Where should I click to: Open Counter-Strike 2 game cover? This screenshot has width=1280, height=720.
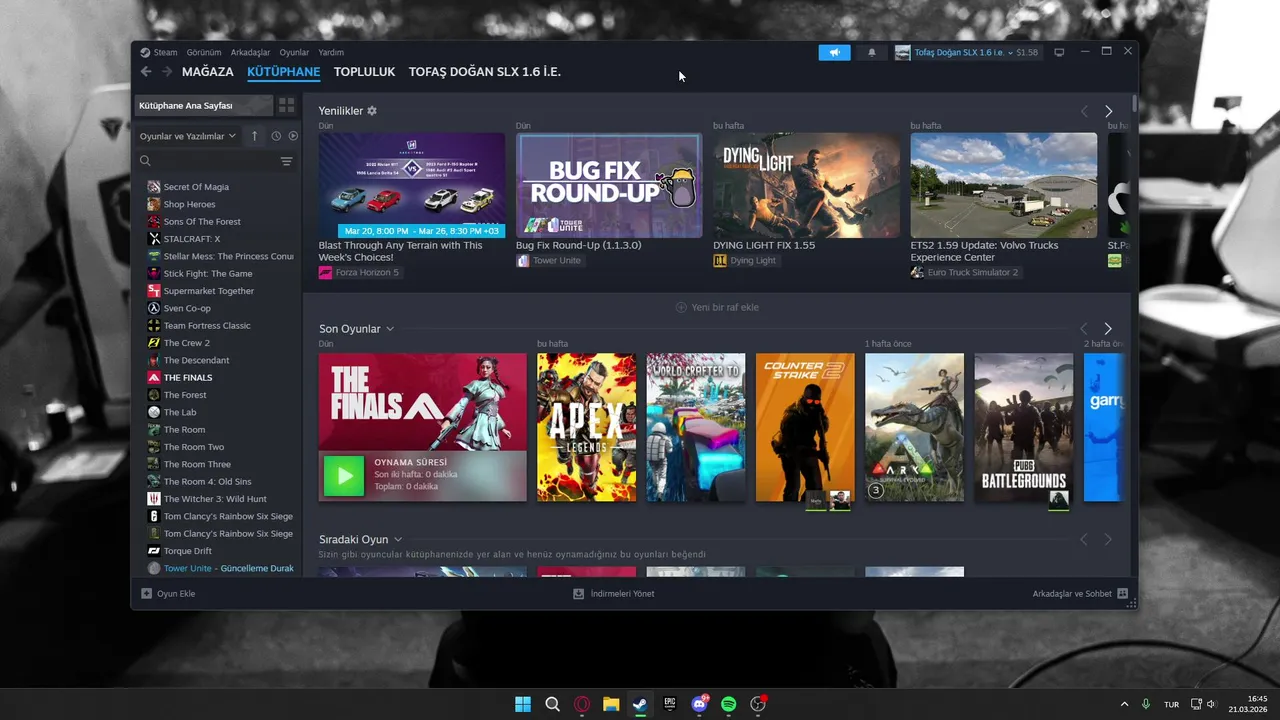tap(805, 427)
